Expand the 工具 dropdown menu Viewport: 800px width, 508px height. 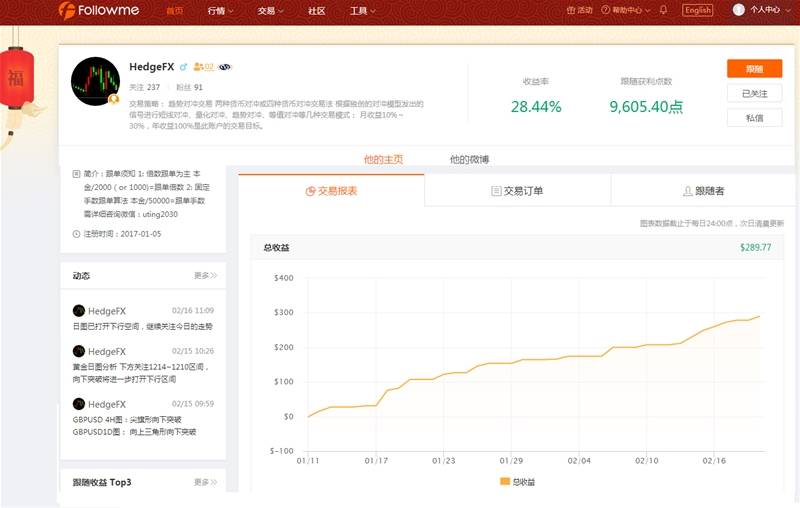tap(363, 10)
